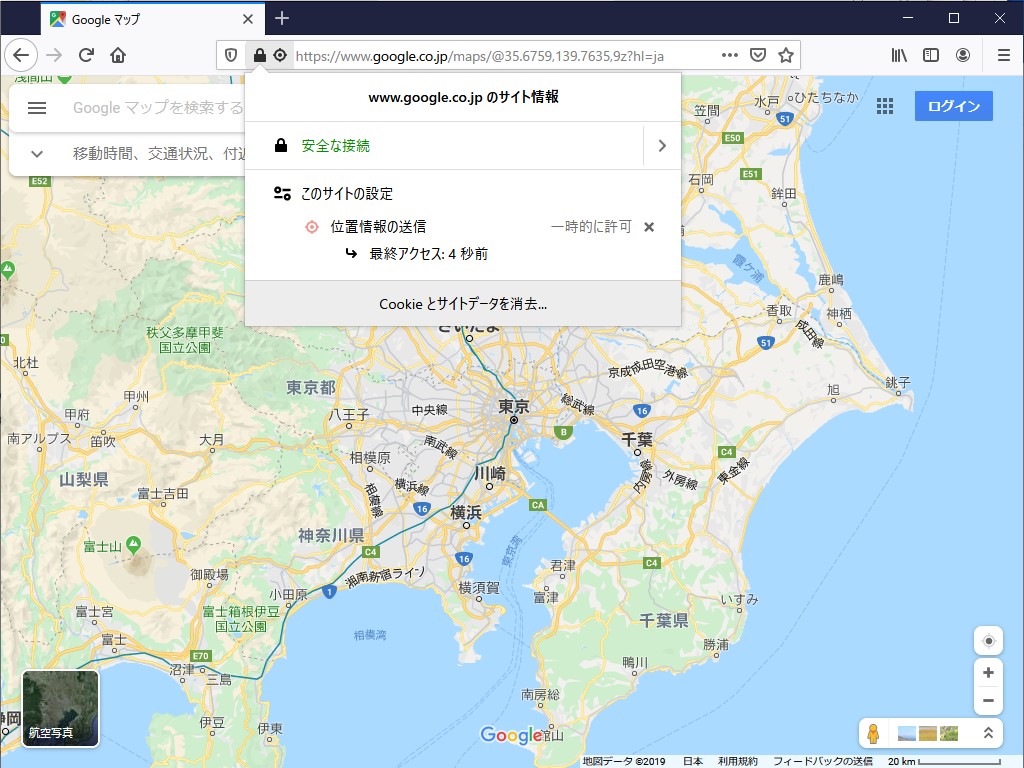Screen dimensions: 1024x768
Task: Click the ログイン button
Action: pos(953,105)
